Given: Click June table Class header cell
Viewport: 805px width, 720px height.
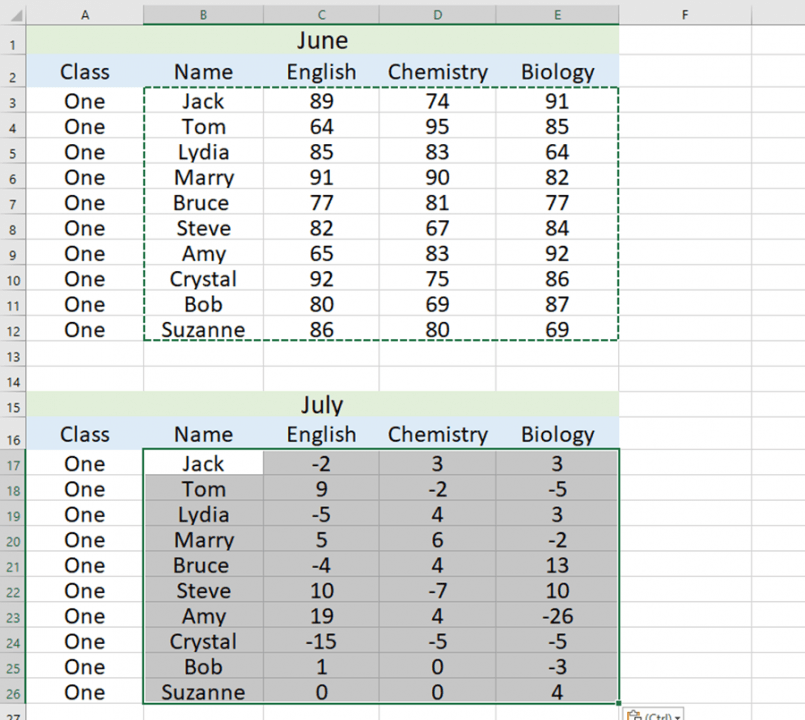Looking at the screenshot, I should pos(85,71).
